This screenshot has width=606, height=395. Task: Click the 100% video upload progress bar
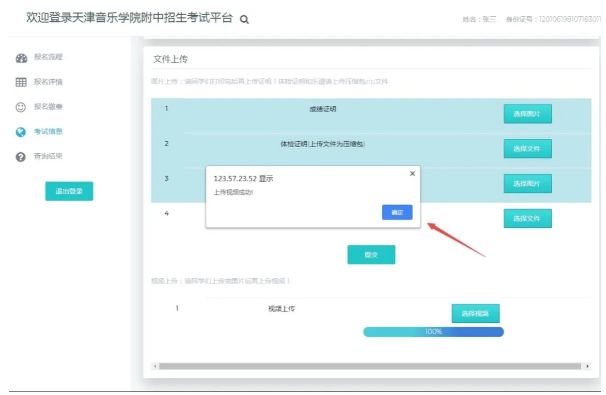click(x=433, y=332)
